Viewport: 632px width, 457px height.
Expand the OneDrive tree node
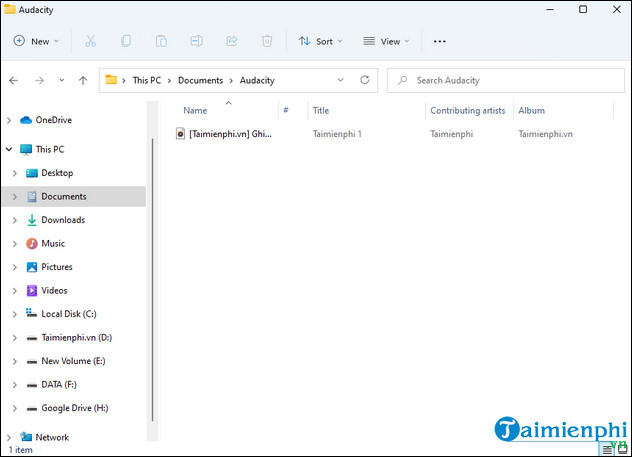pos(9,120)
